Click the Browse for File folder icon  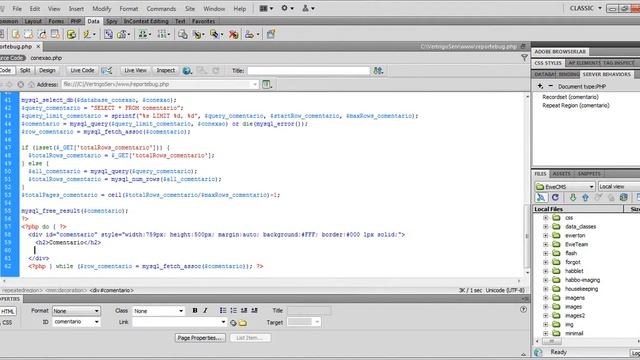243,323
